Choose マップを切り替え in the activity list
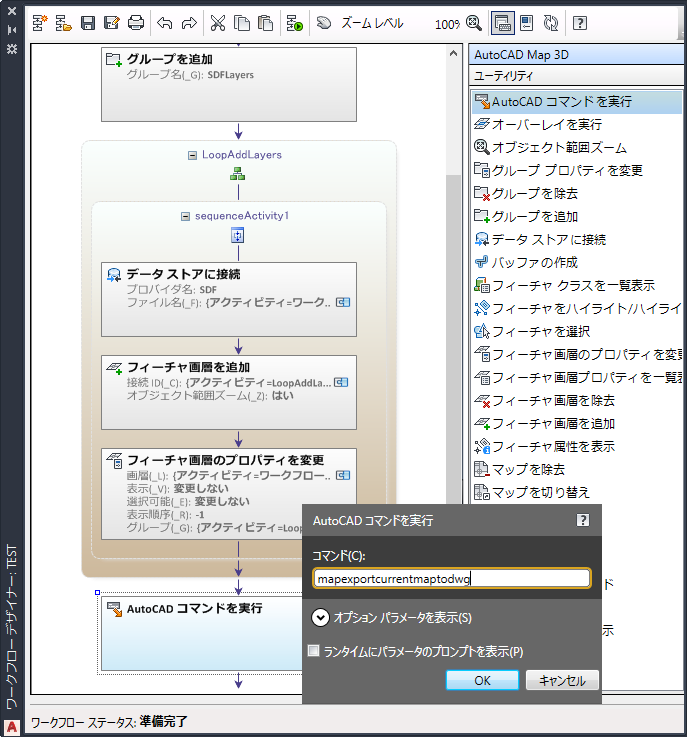Image resolution: width=687 pixels, height=737 pixels. click(577, 493)
